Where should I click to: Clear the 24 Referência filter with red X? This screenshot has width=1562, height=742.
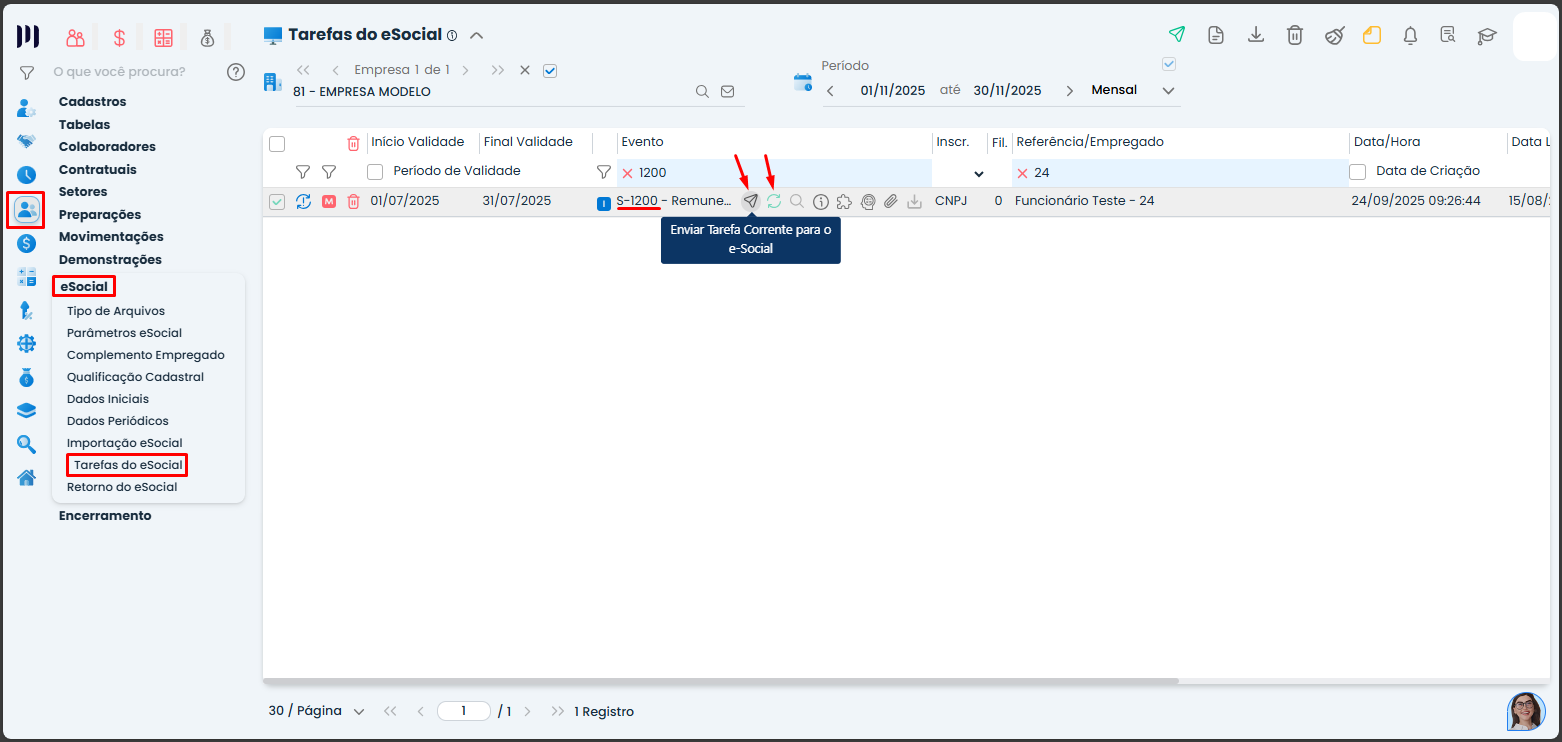[x=1022, y=173]
